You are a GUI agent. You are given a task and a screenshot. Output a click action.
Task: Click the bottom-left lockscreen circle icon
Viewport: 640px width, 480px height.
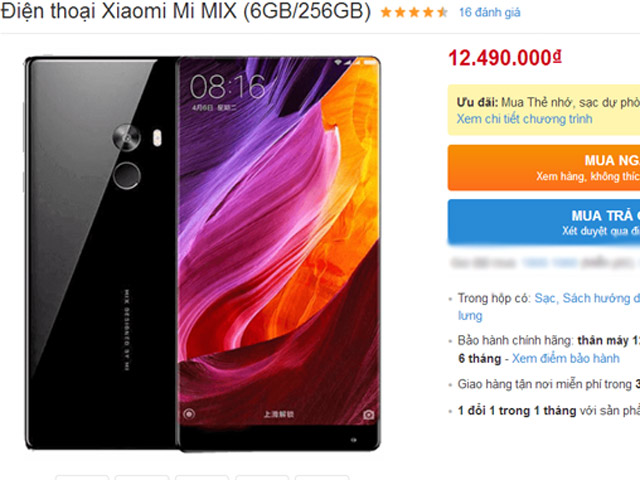(189, 414)
